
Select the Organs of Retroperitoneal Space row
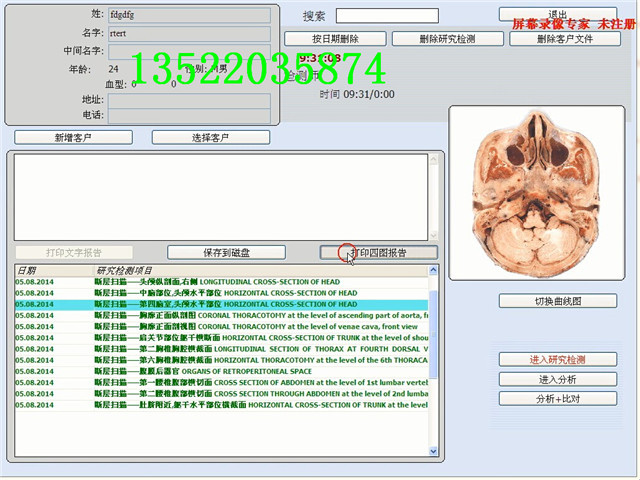[220, 371]
